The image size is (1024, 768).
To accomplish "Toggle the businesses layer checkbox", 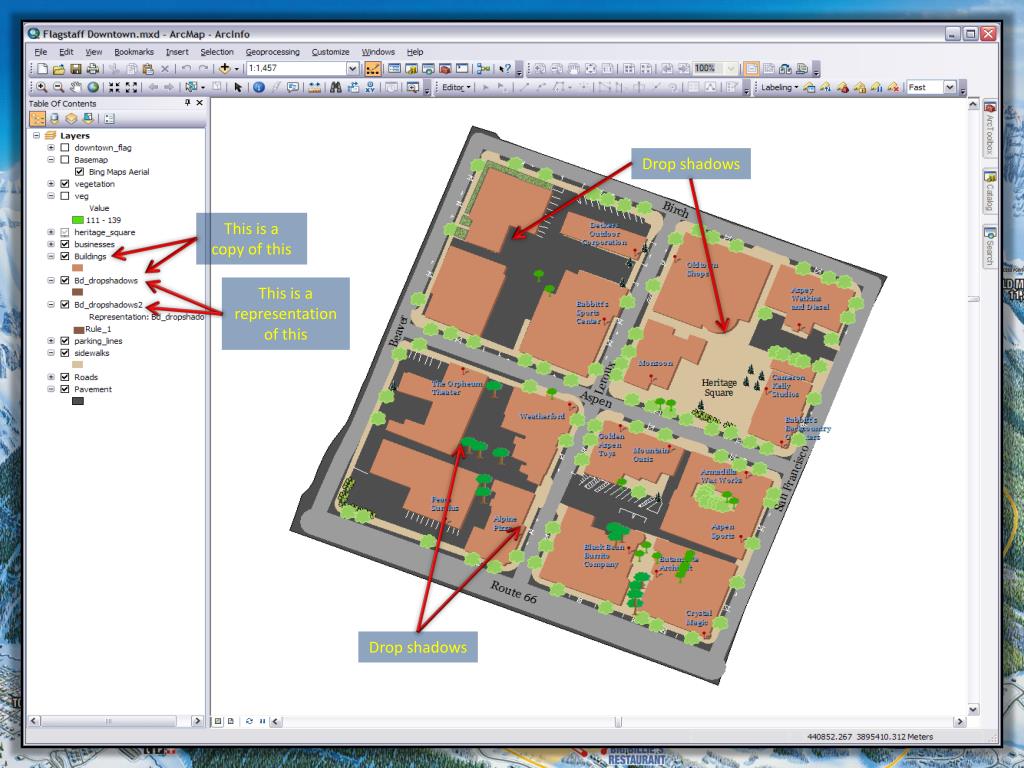I will [x=65, y=244].
